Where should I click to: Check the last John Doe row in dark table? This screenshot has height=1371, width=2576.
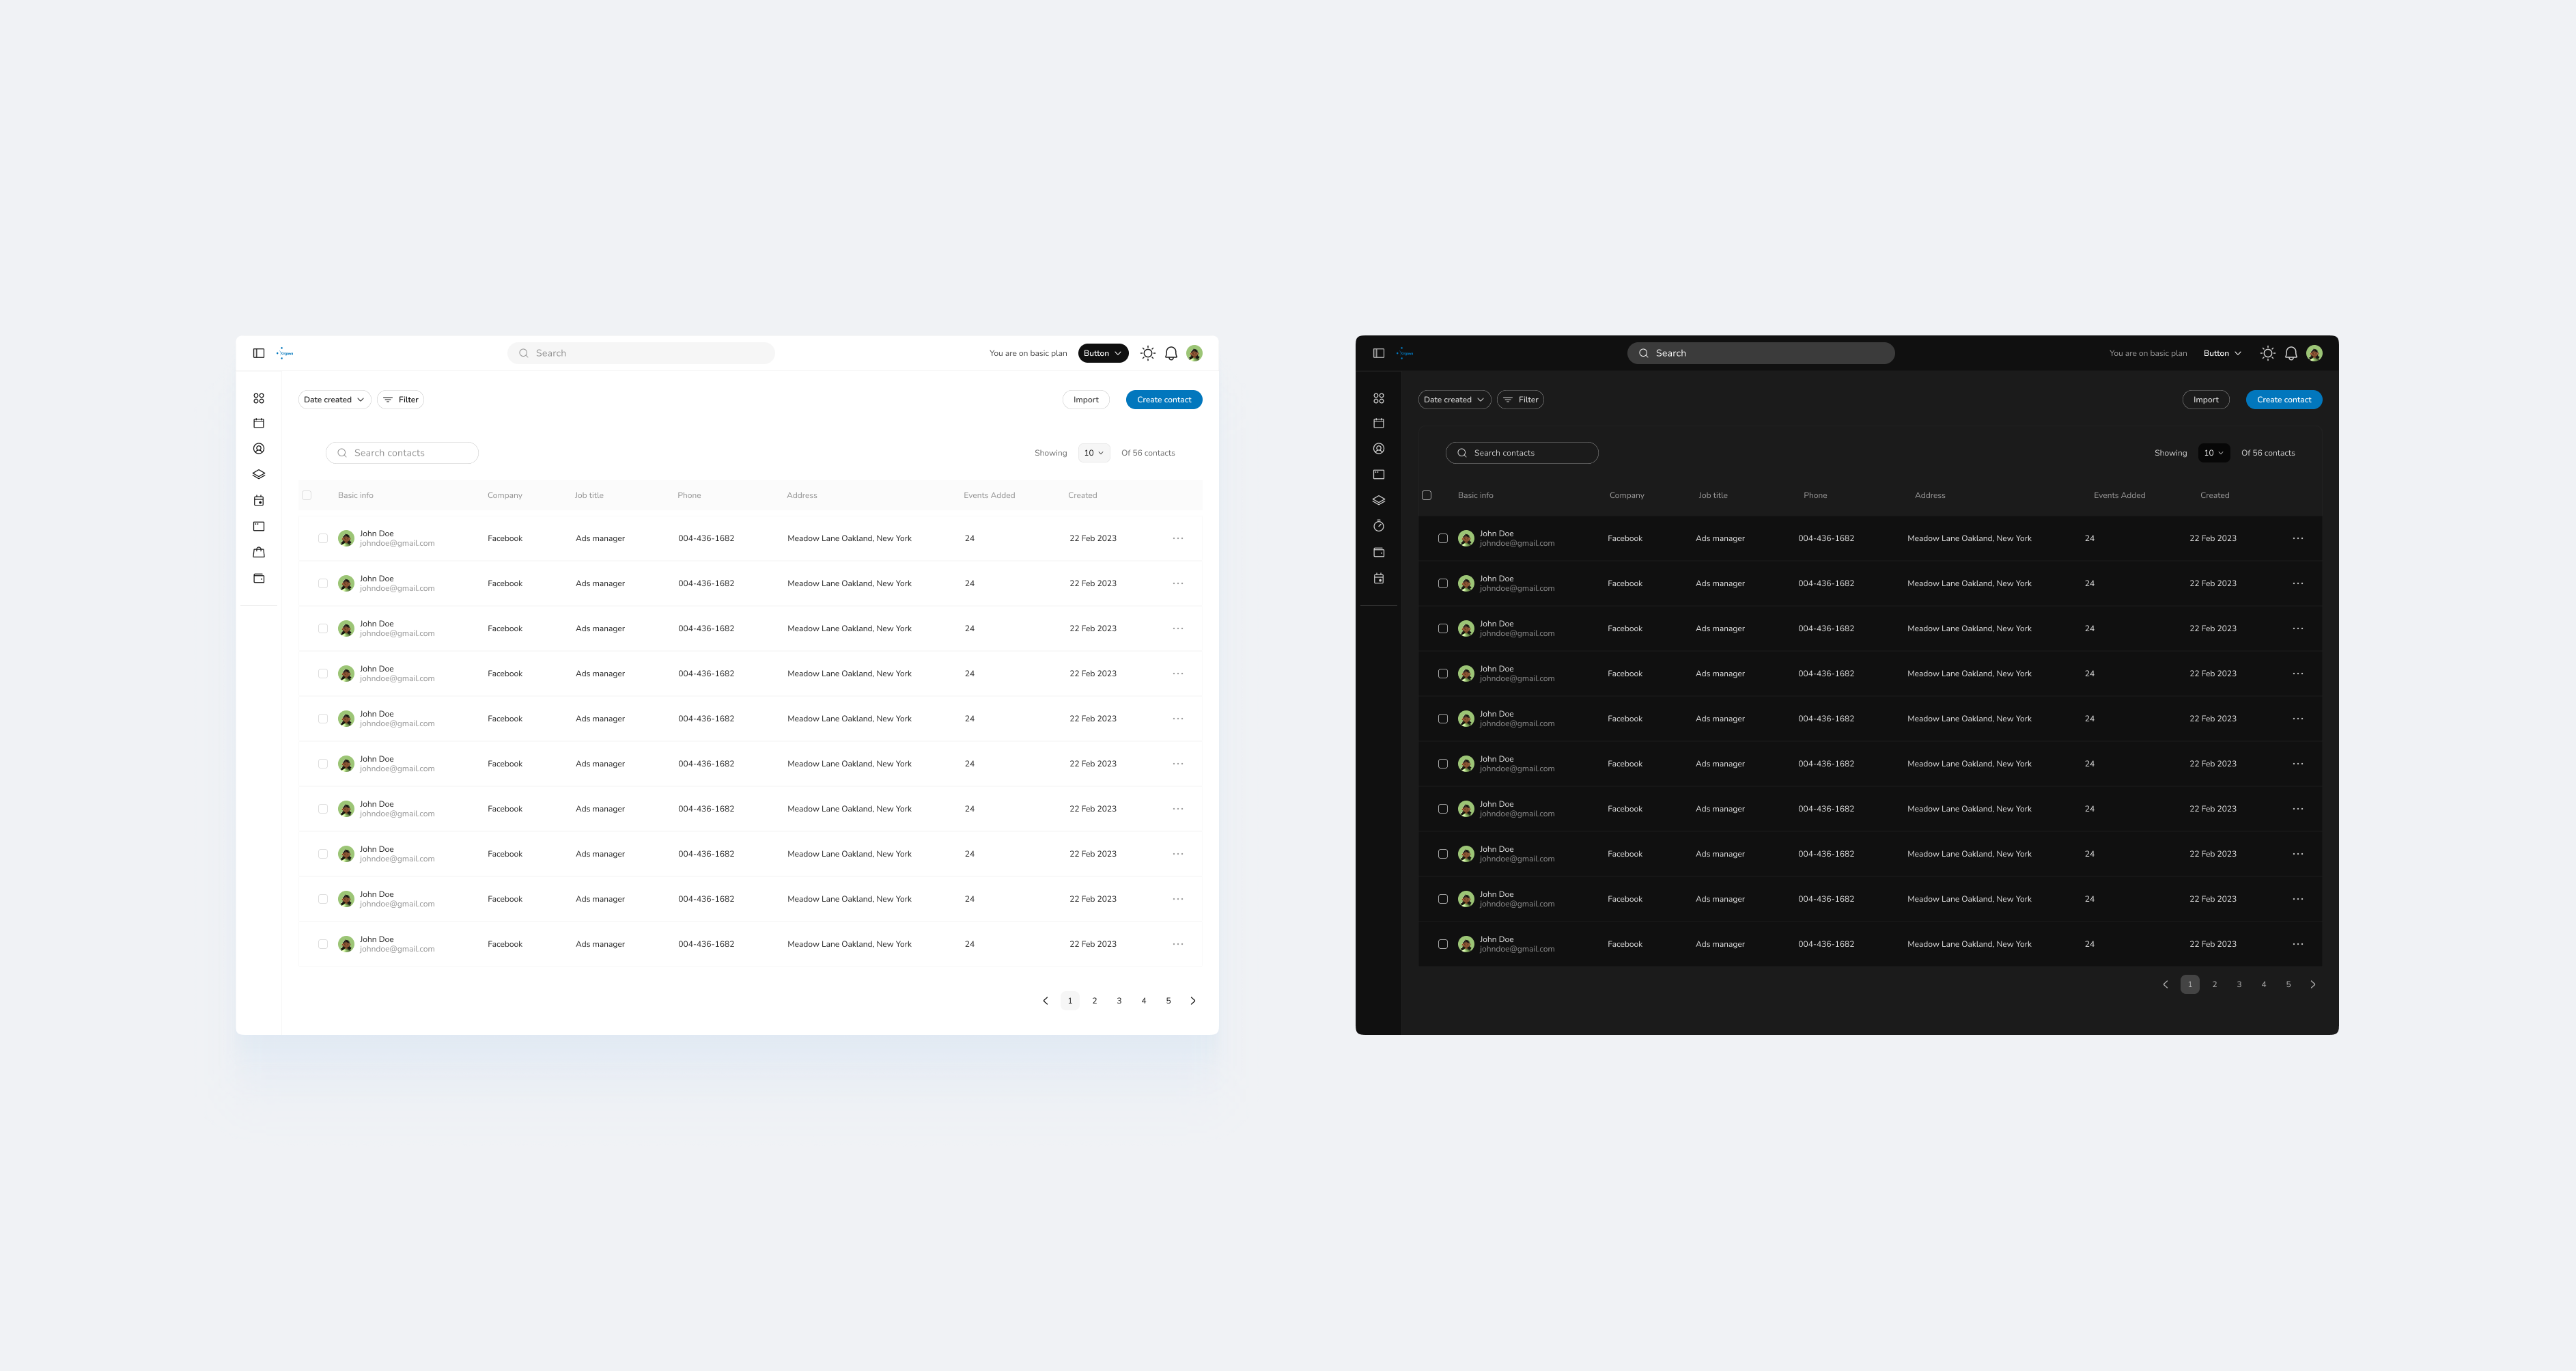1443,944
